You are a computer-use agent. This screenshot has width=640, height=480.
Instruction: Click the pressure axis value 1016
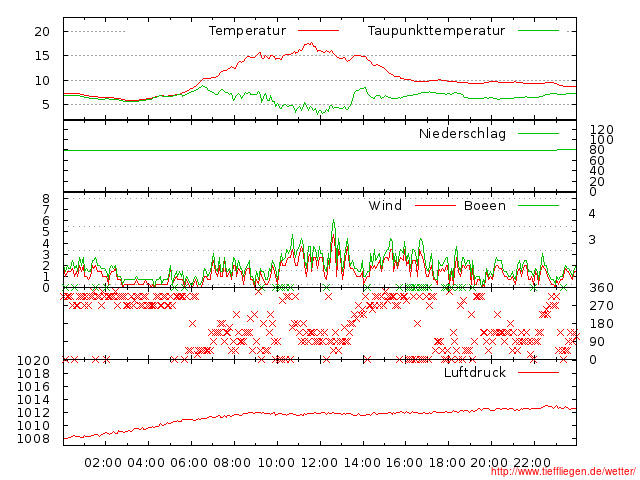point(33,387)
